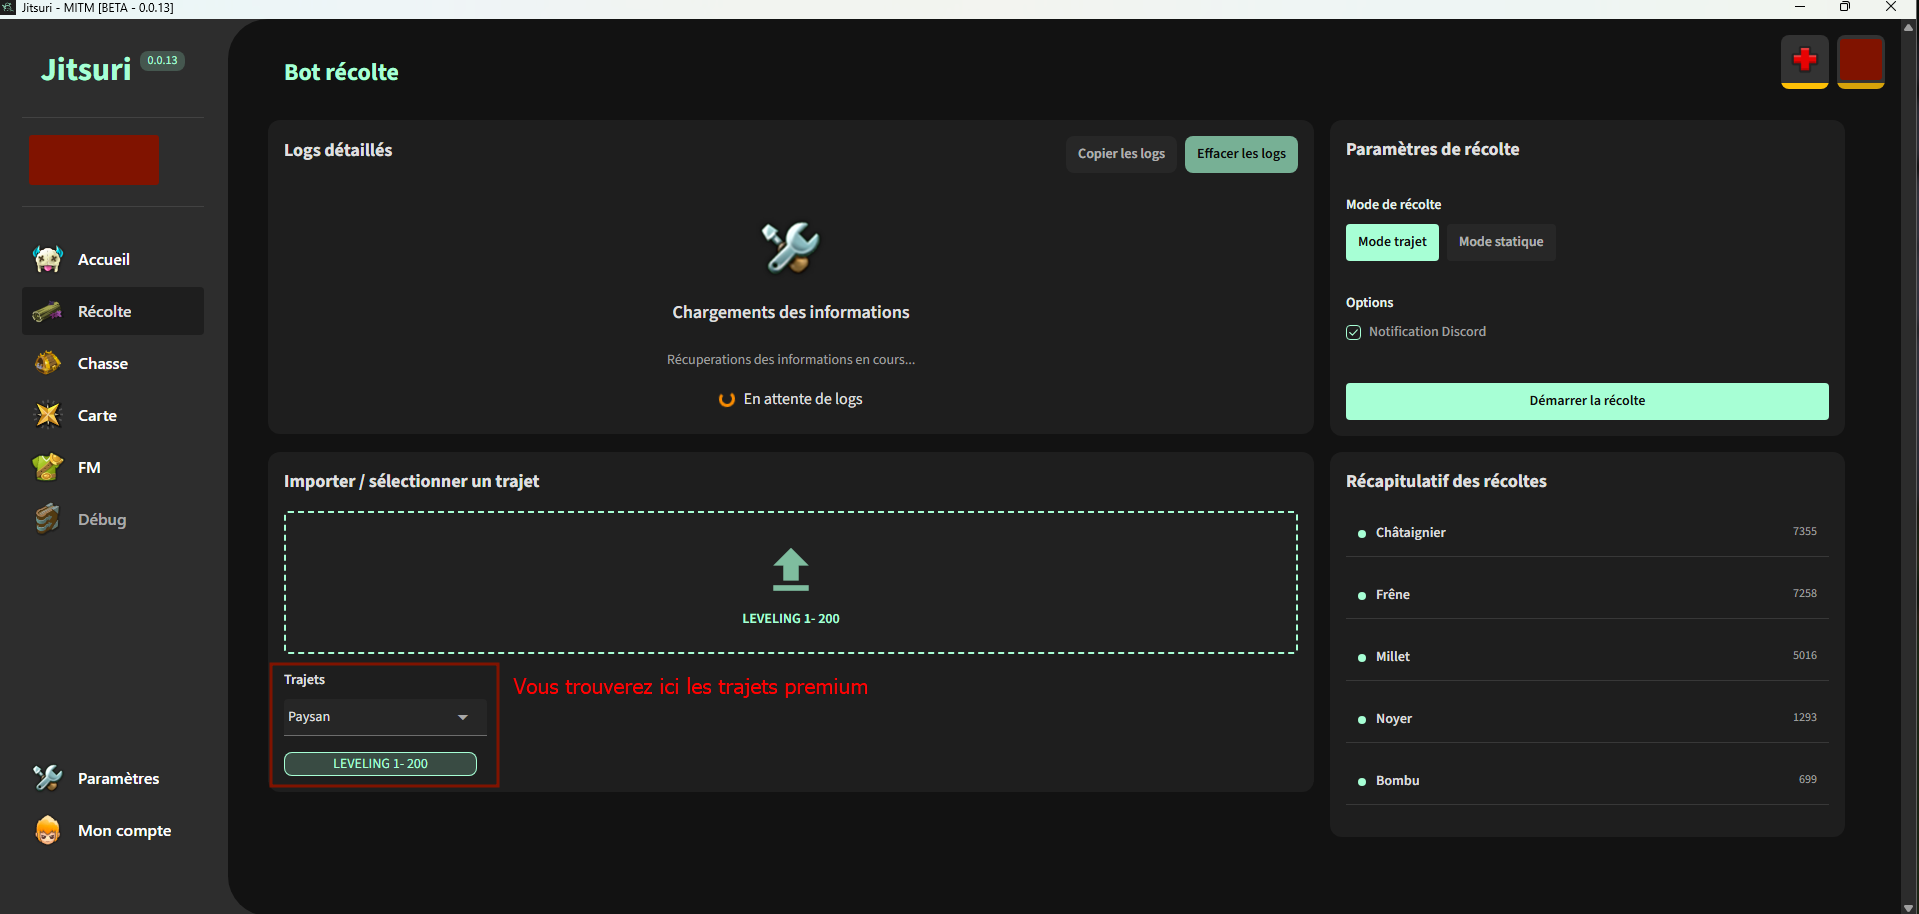Click the Noyer harvest row
Image resolution: width=1919 pixels, height=914 pixels.
click(x=1587, y=719)
